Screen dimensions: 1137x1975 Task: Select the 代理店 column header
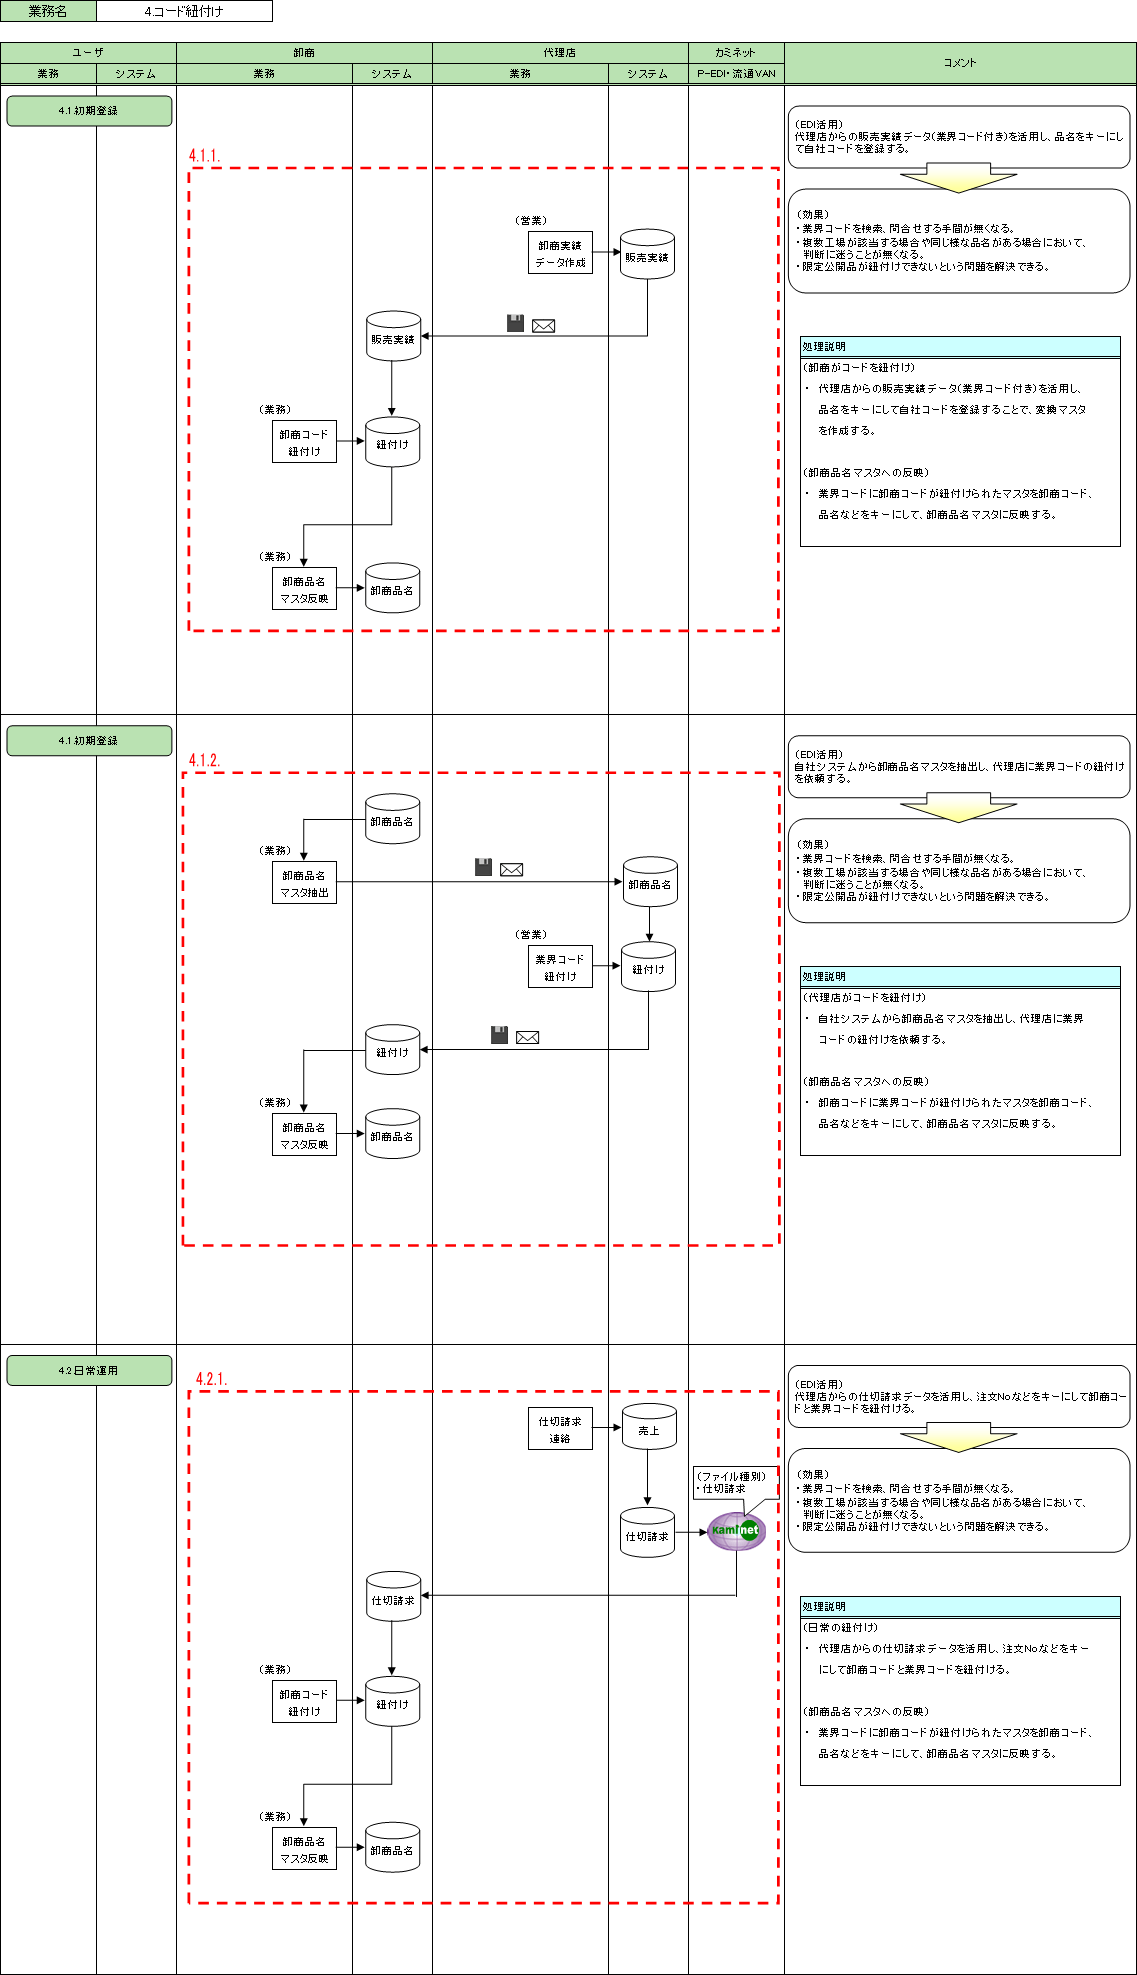click(x=560, y=53)
